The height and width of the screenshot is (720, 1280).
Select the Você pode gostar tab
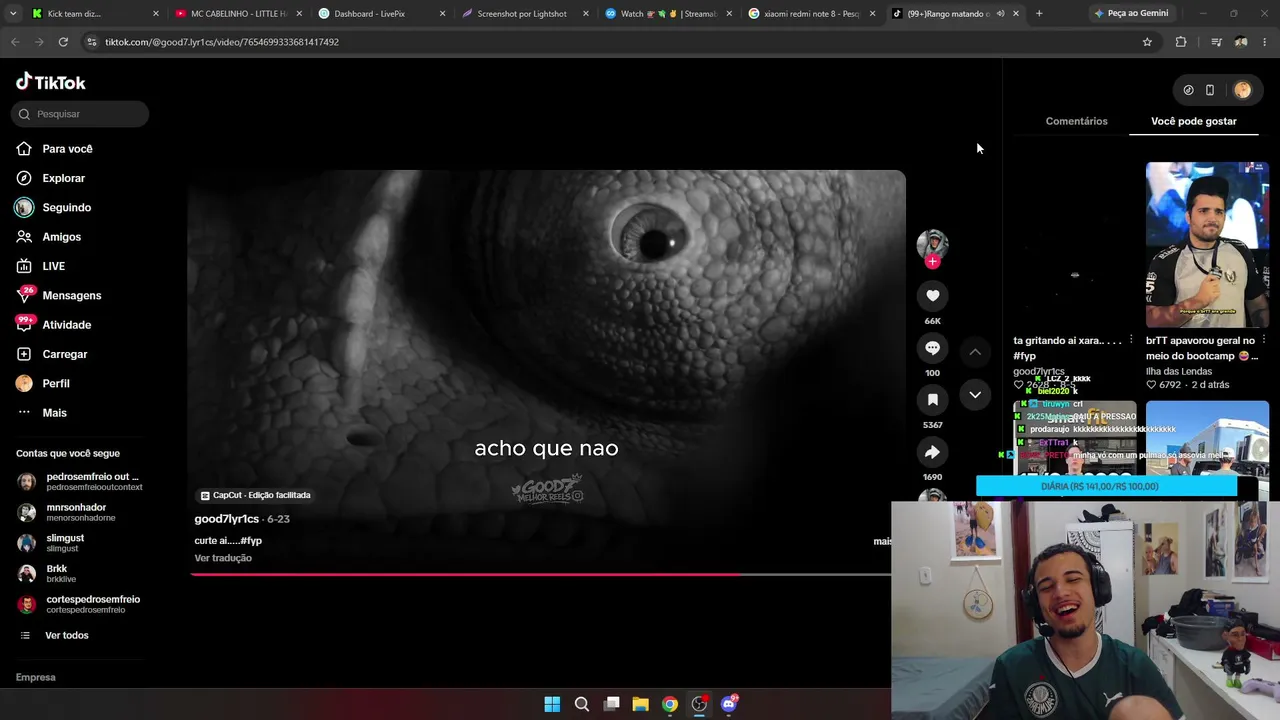tap(1194, 121)
